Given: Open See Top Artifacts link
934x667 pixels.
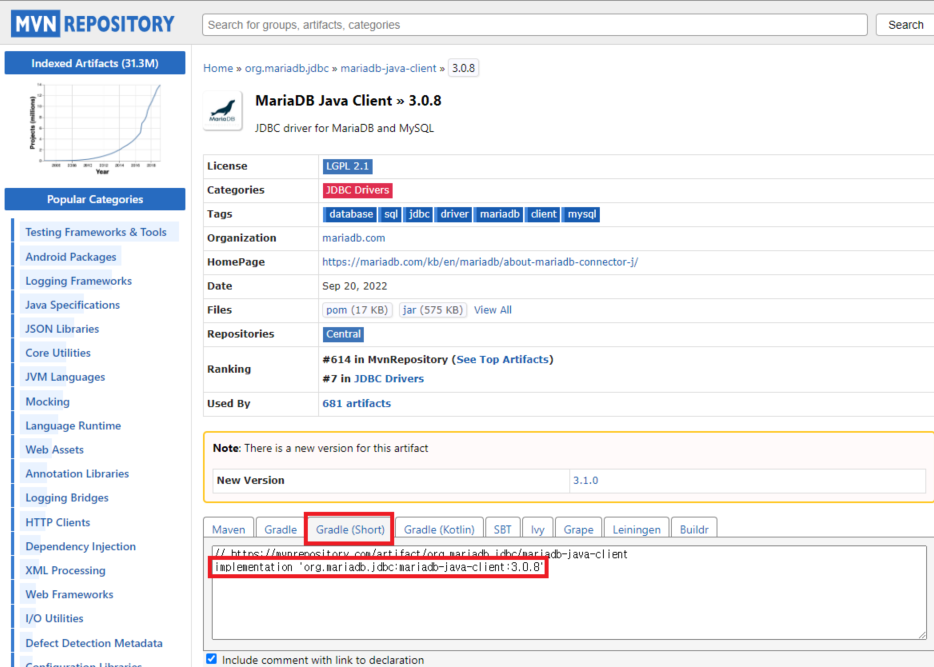Looking at the screenshot, I should (502, 360).
